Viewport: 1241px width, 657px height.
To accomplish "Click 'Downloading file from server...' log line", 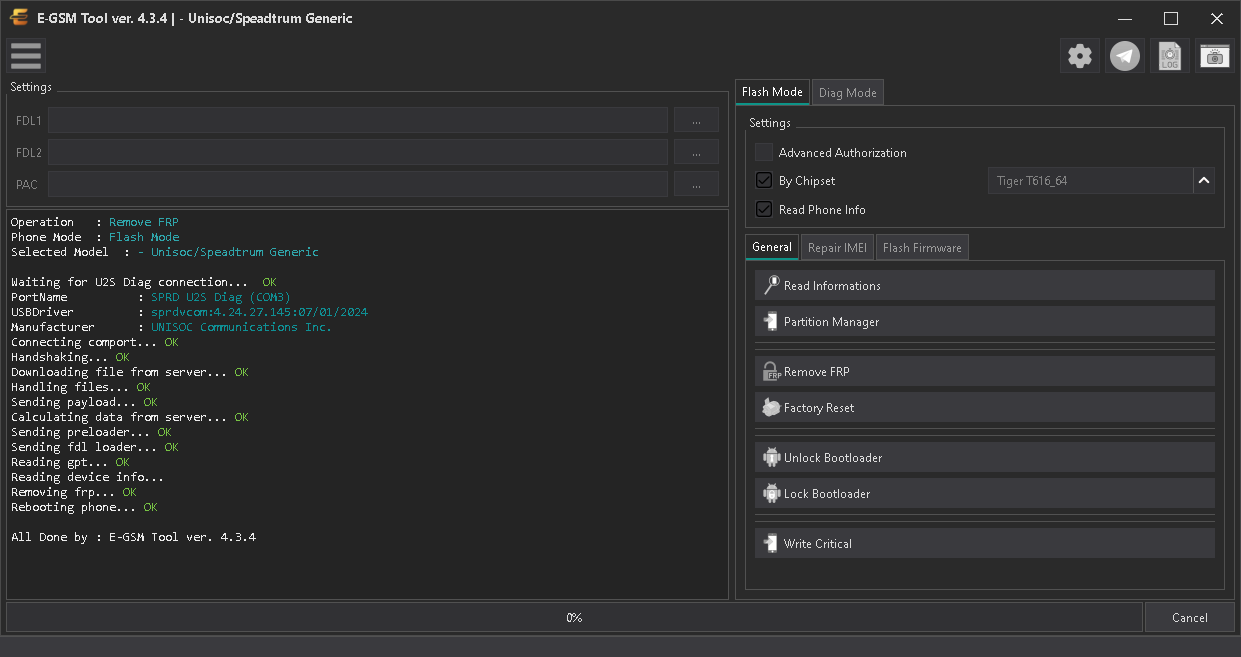I will click(x=130, y=372).
